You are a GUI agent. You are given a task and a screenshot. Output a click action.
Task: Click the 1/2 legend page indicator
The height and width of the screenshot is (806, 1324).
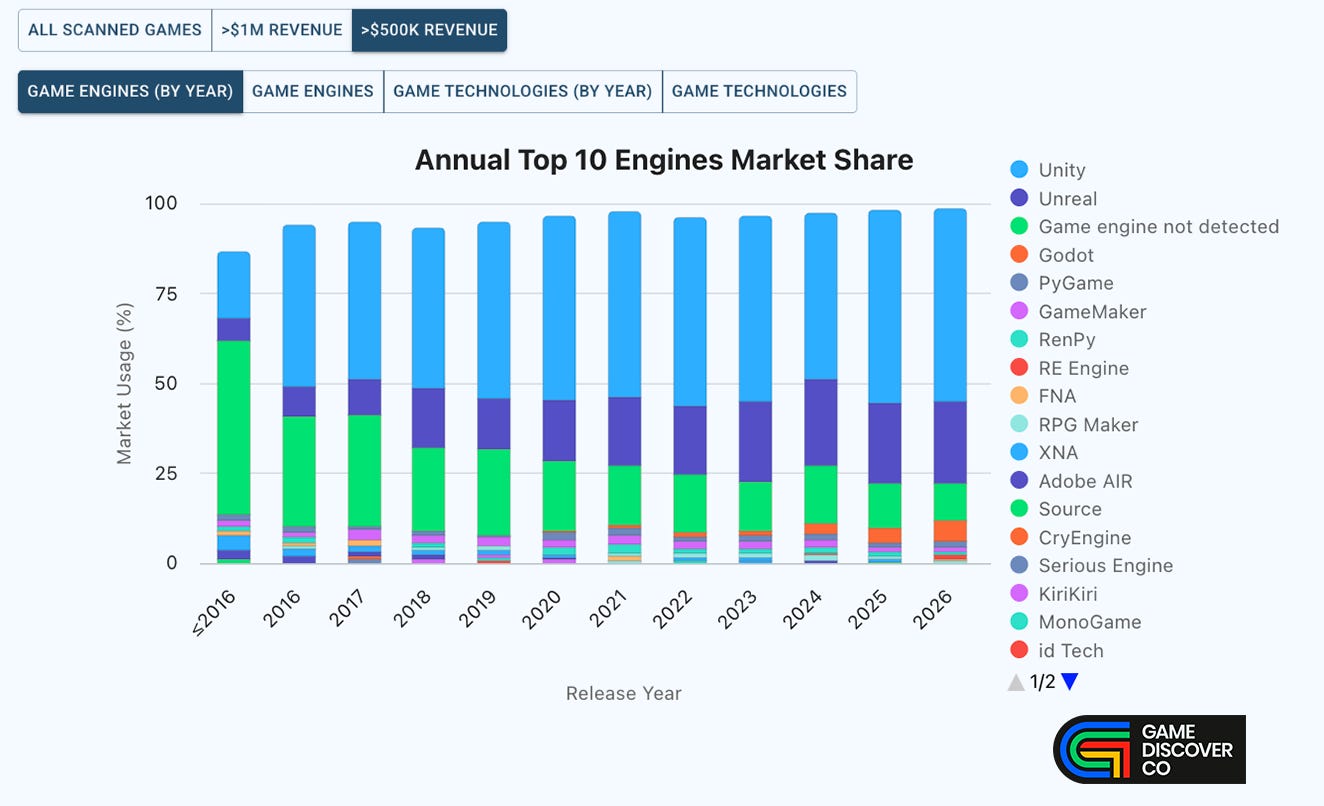1043,682
